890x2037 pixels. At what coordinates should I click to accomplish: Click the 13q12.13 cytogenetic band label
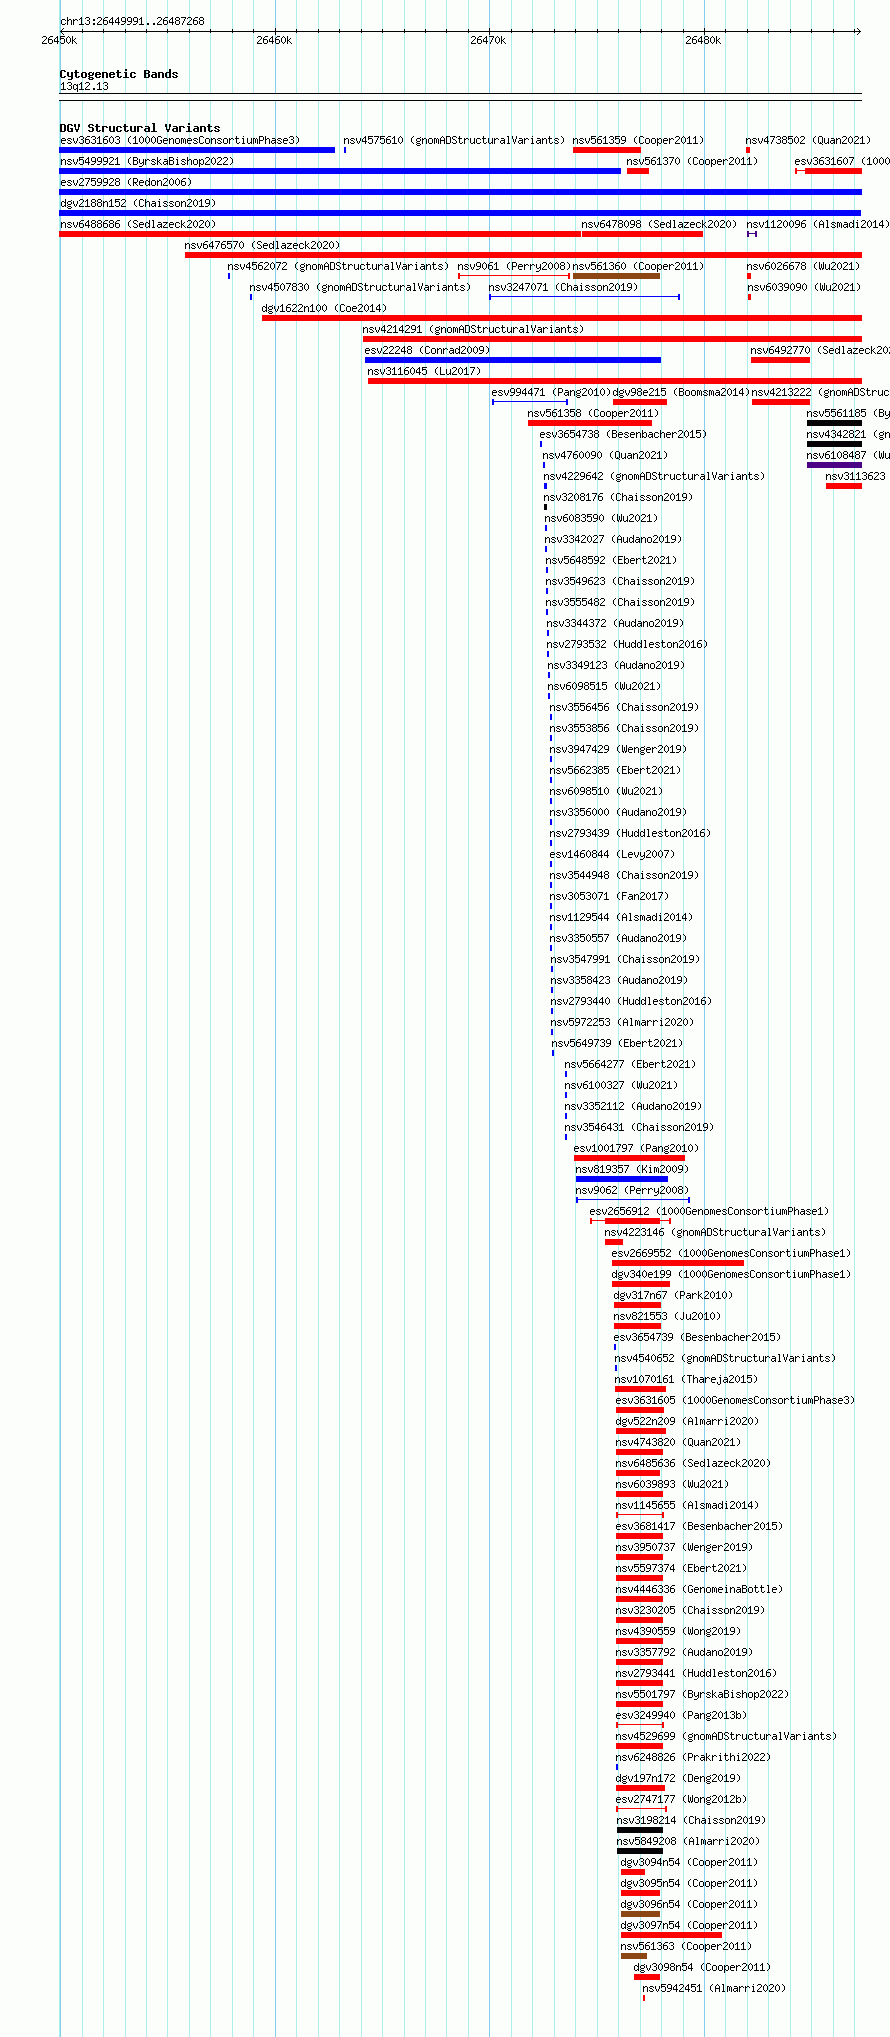point(84,86)
